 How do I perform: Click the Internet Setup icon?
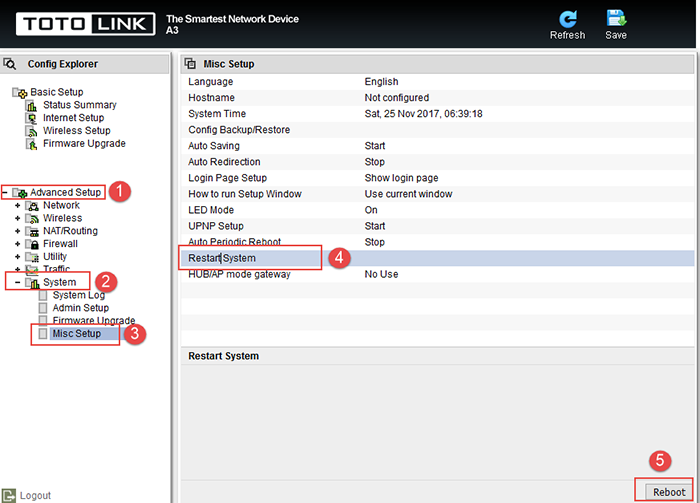point(31,118)
